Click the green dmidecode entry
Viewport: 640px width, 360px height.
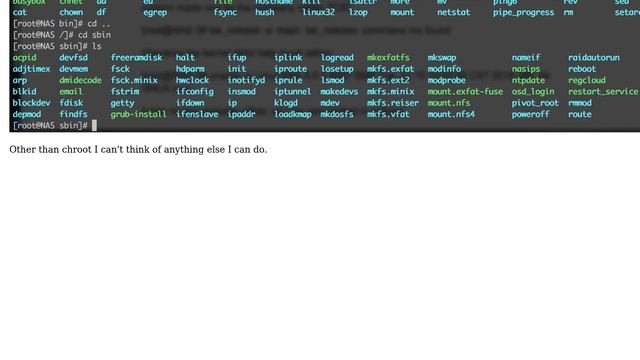(x=80, y=80)
